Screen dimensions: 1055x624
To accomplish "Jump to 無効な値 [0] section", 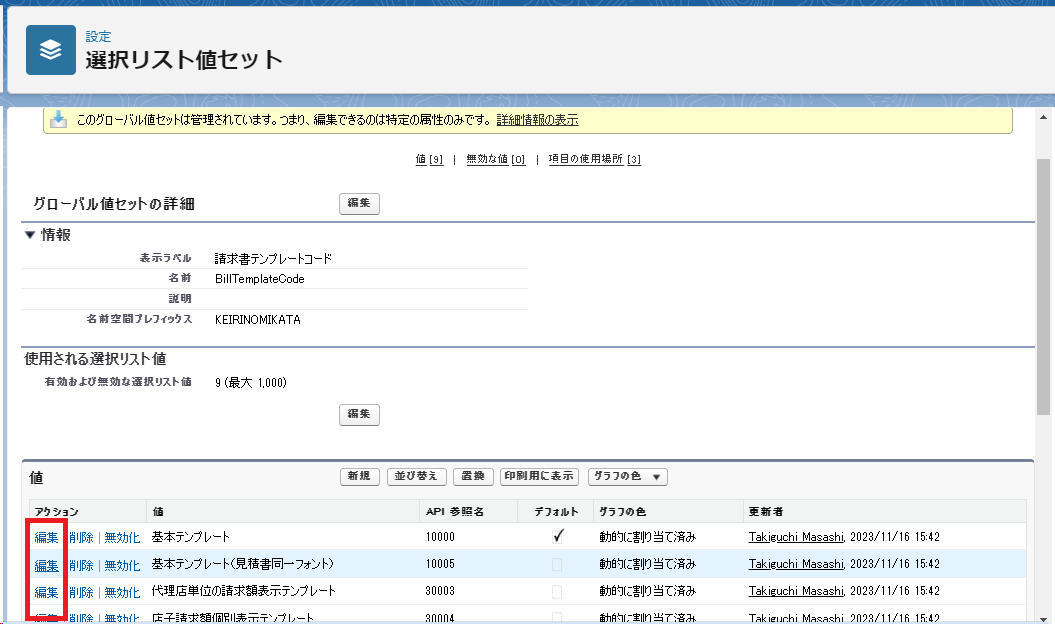I will pyautogui.click(x=495, y=159).
